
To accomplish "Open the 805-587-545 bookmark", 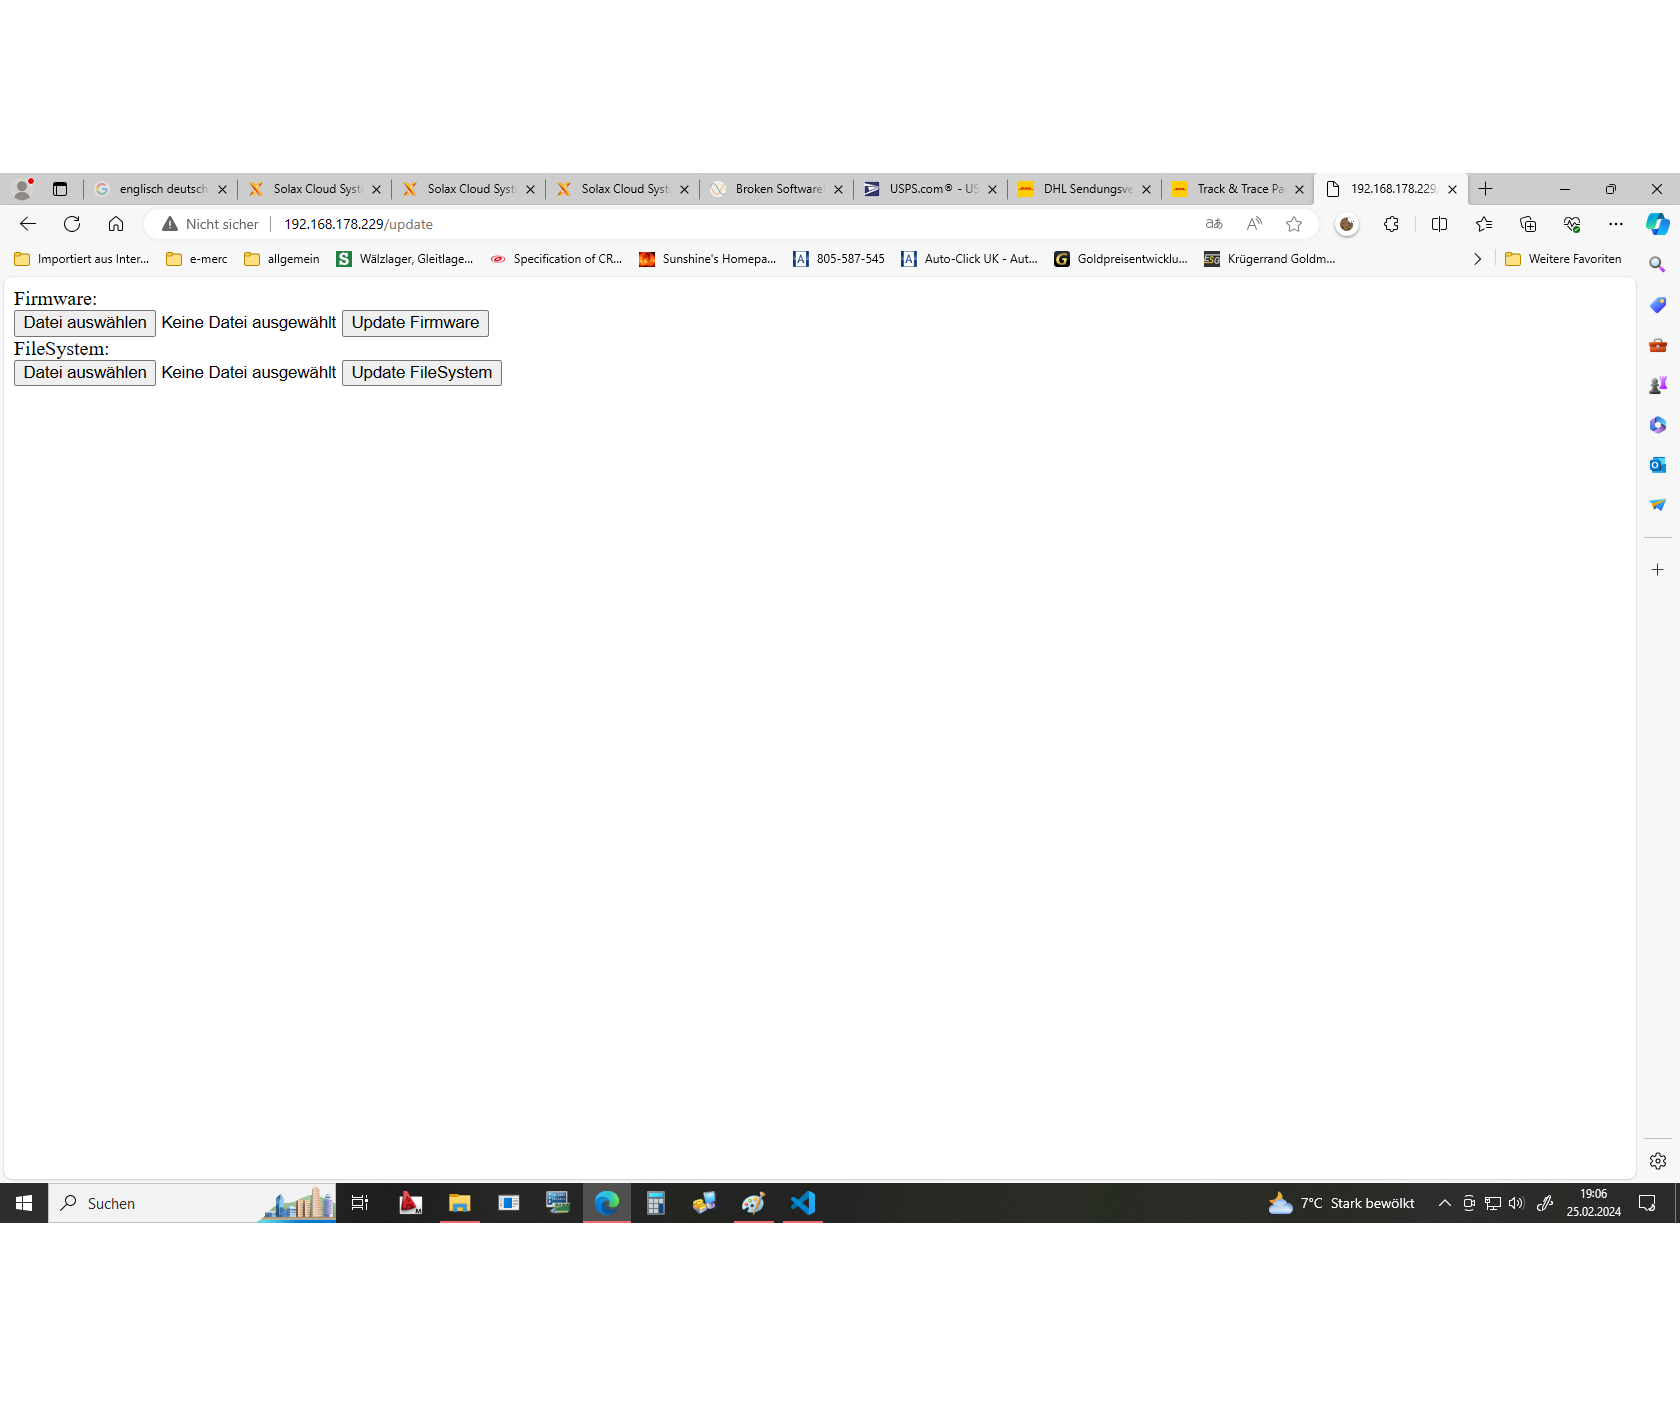I will pos(839,259).
